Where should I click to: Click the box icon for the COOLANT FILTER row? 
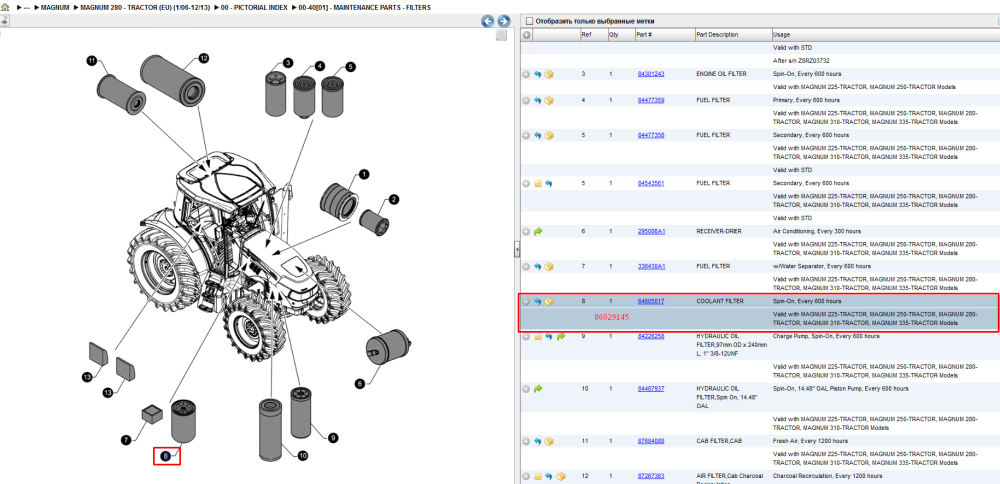coord(549,302)
